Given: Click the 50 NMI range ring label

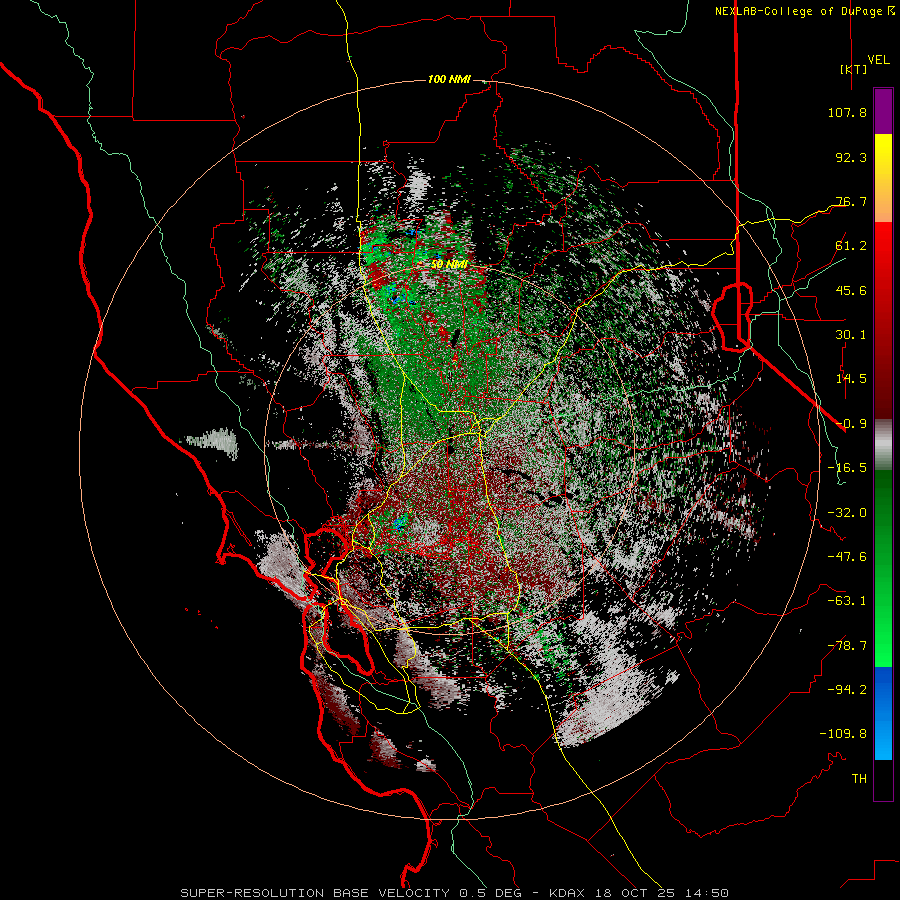Looking at the screenshot, I should click(x=449, y=265).
